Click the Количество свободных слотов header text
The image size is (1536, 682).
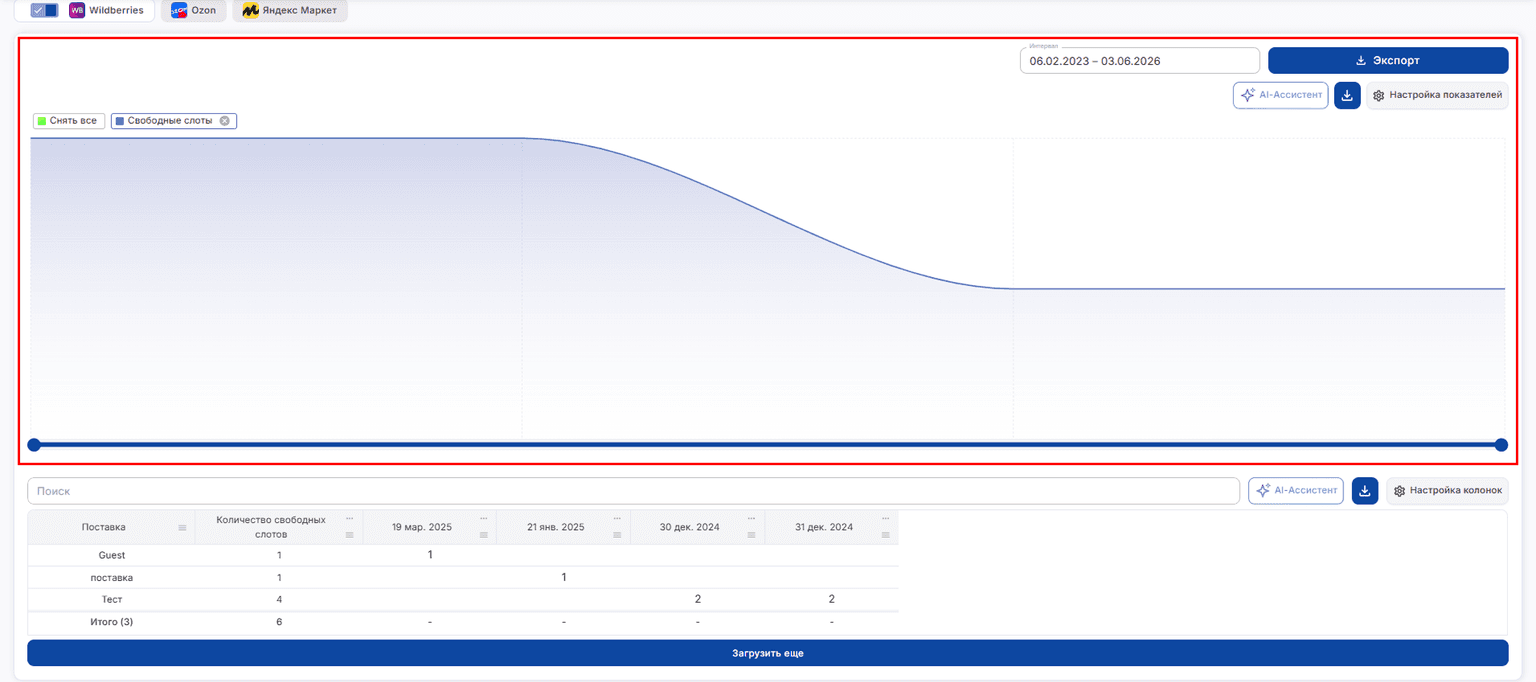[271, 527]
